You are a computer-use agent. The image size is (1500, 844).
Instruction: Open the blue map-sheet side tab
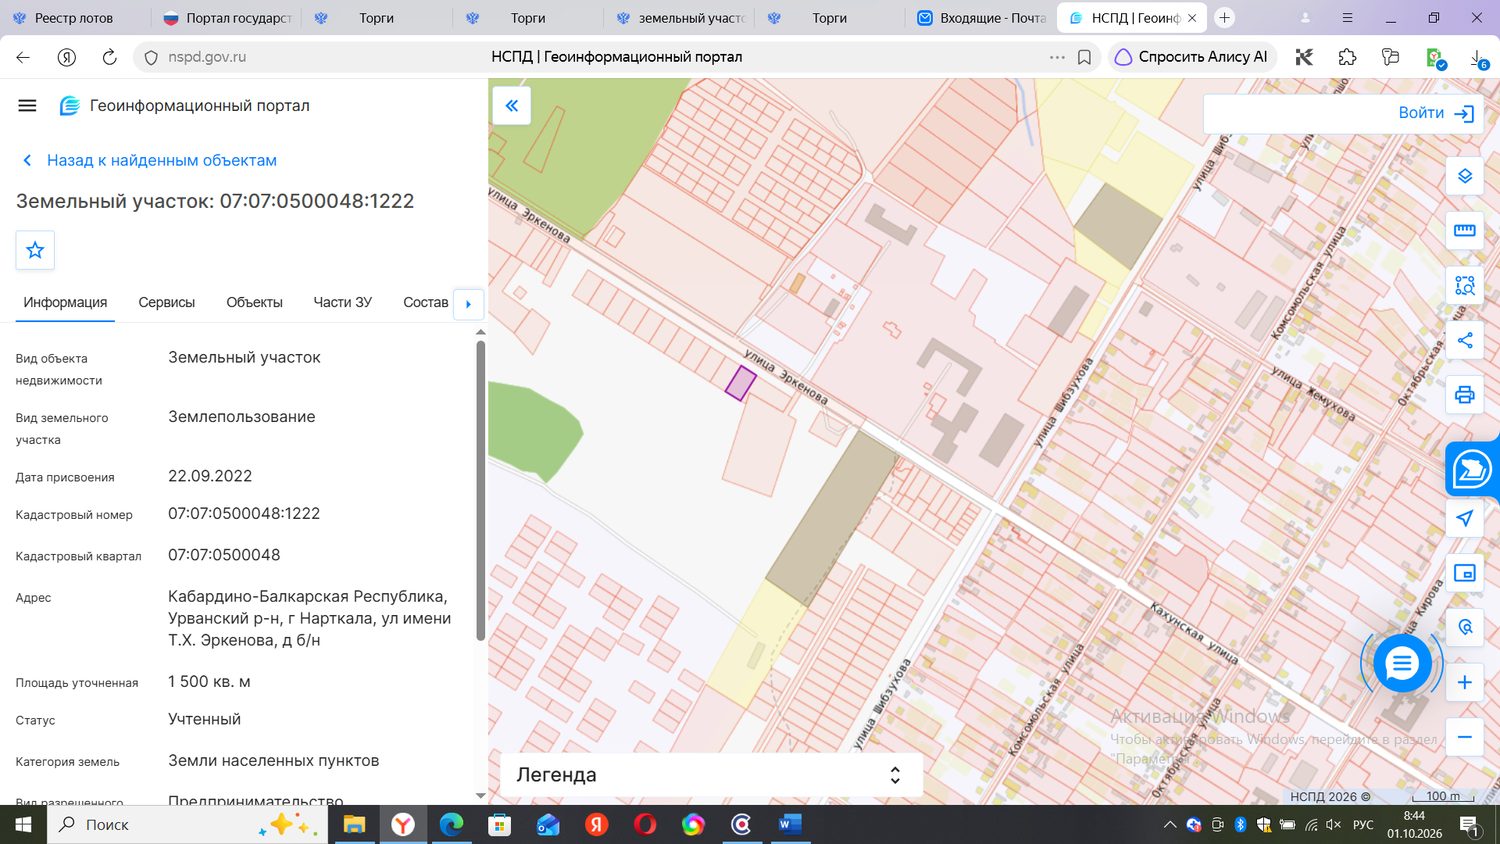[1472, 468]
